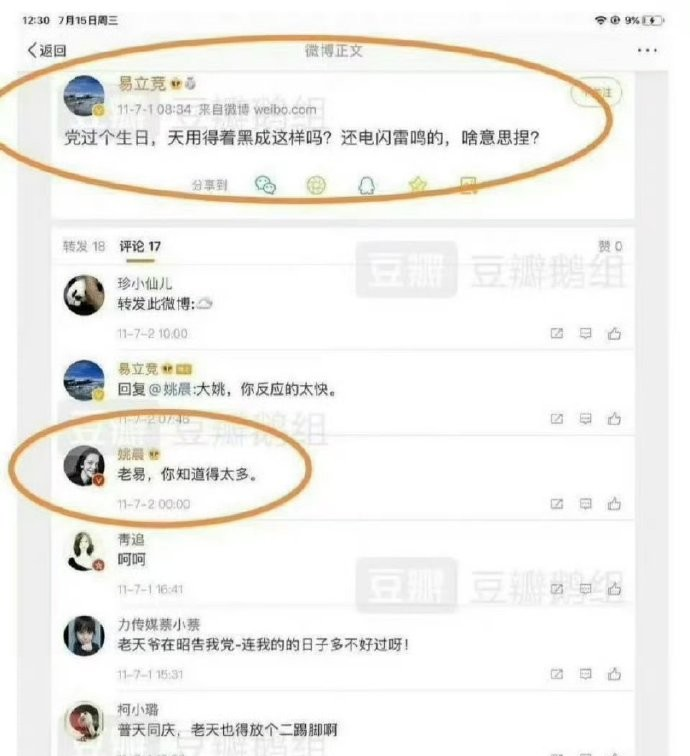Screen dimensions: 690x756
Task: Reply to 姚晨's comment via comment icon
Action: 585,504
